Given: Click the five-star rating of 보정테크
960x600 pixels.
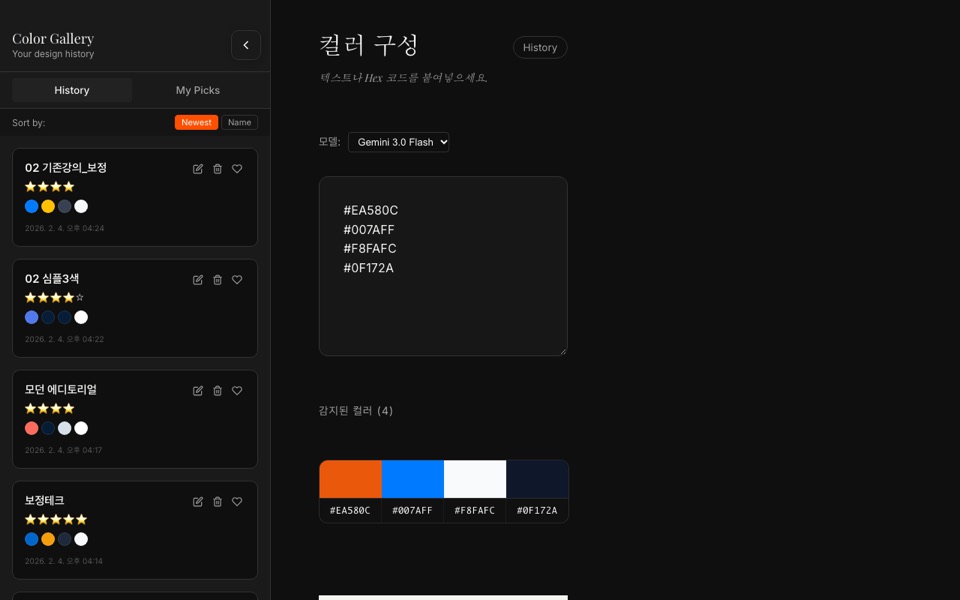Looking at the screenshot, I should [x=56, y=519].
